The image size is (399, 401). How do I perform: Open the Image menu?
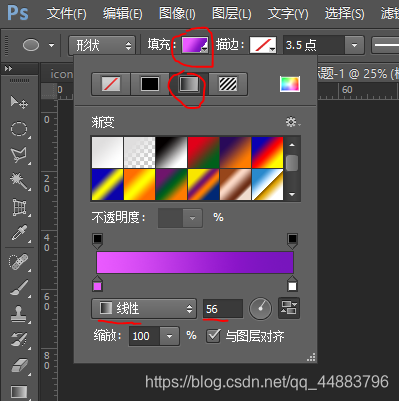tap(177, 14)
